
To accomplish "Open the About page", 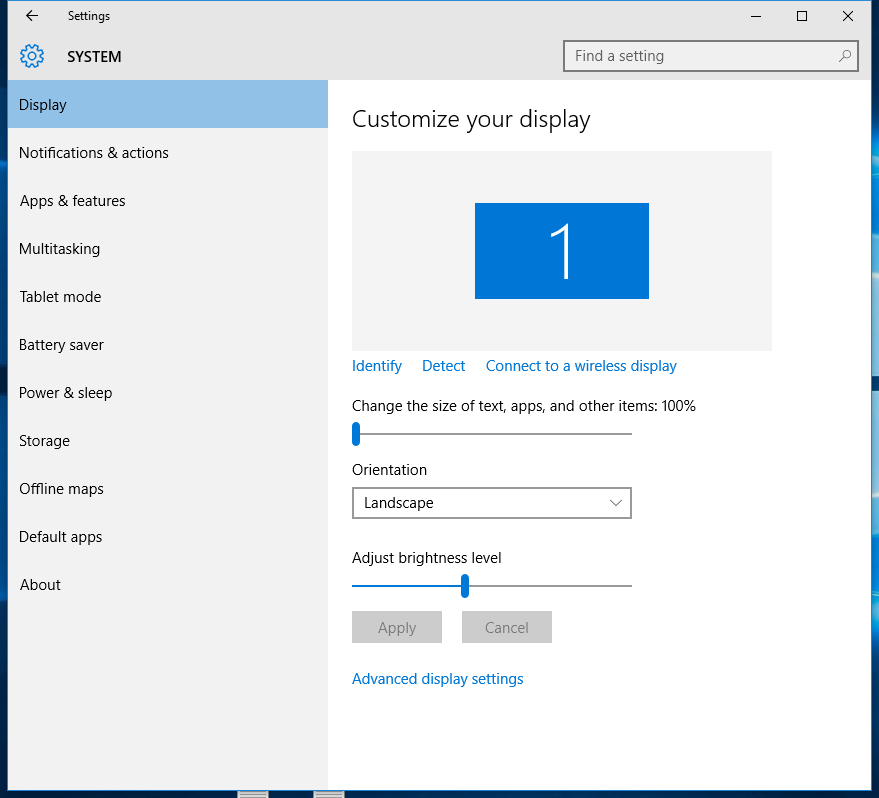I will (x=41, y=585).
